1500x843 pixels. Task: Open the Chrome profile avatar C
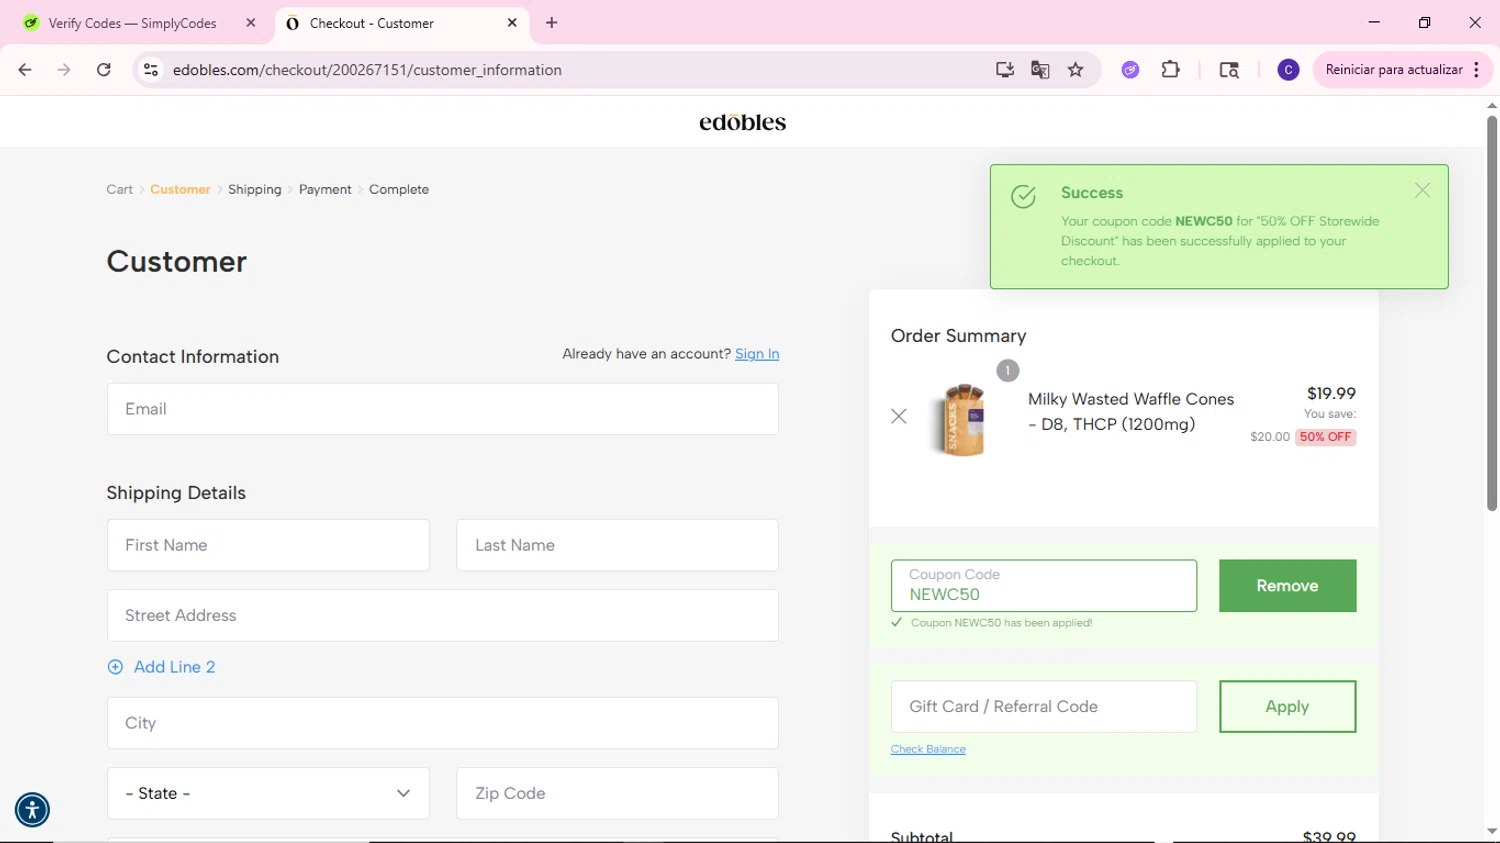1288,70
